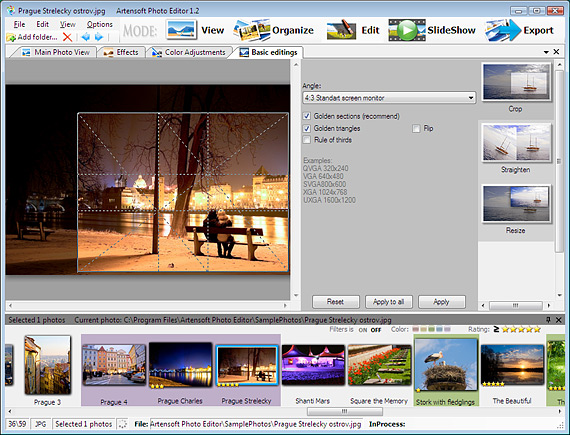This screenshot has width=570, height=435.
Task: Select the Resize tool thumbnail
Action: (x=516, y=203)
